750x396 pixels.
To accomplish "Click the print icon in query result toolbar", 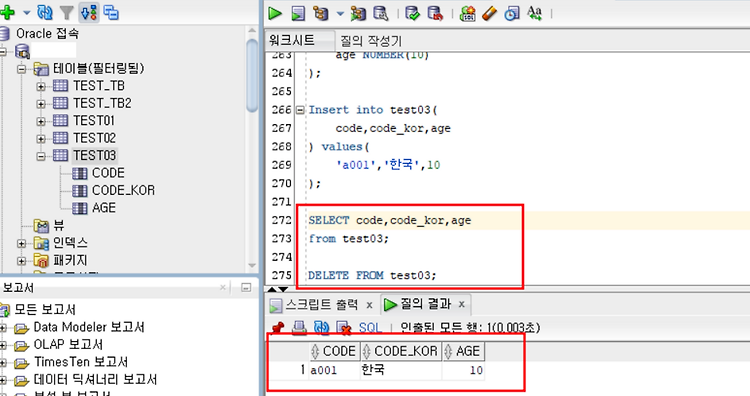I will coord(299,328).
